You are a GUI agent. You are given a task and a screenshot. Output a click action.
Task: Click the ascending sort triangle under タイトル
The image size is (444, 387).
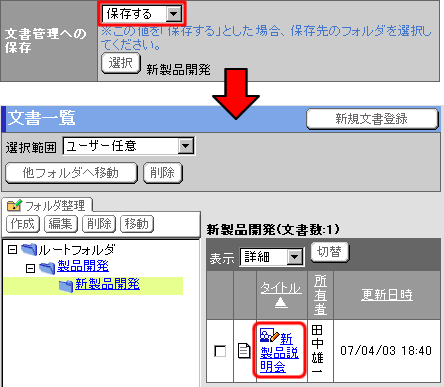[x=281, y=303]
